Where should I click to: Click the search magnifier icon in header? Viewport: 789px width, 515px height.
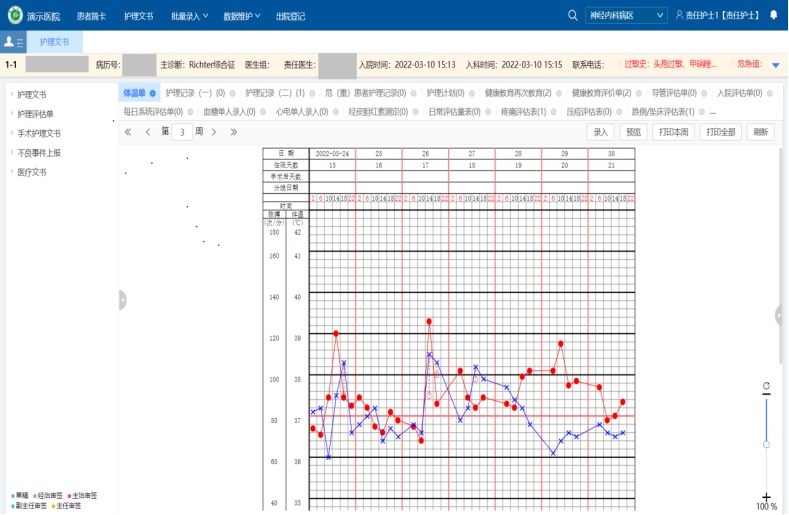click(x=572, y=16)
